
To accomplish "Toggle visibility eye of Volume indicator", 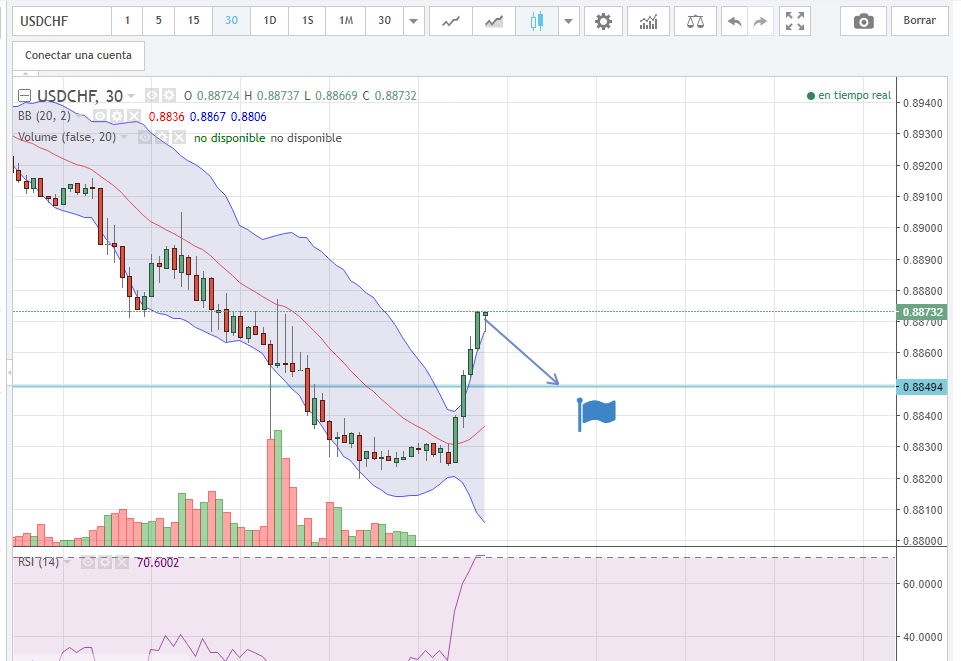I will pos(145,137).
